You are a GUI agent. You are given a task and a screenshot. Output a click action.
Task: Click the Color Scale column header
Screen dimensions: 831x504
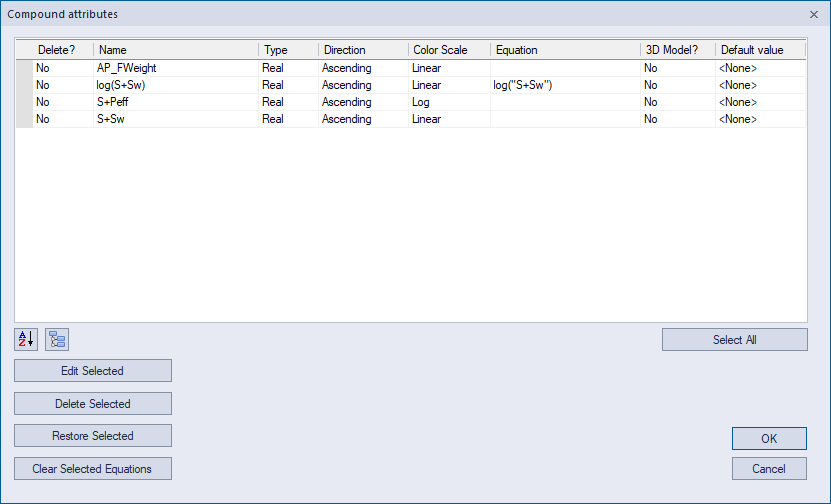[449, 50]
